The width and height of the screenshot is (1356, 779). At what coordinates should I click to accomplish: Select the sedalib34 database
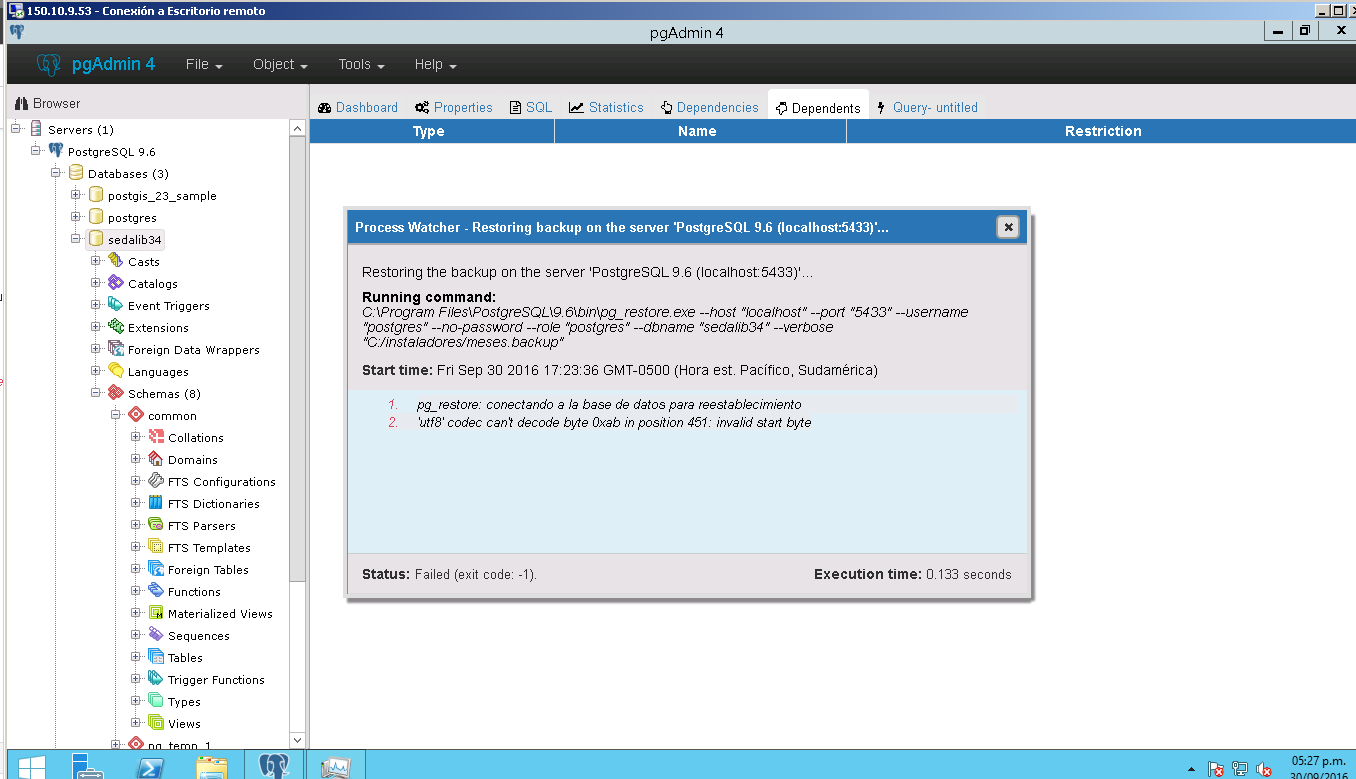click(x=134, y=240)
